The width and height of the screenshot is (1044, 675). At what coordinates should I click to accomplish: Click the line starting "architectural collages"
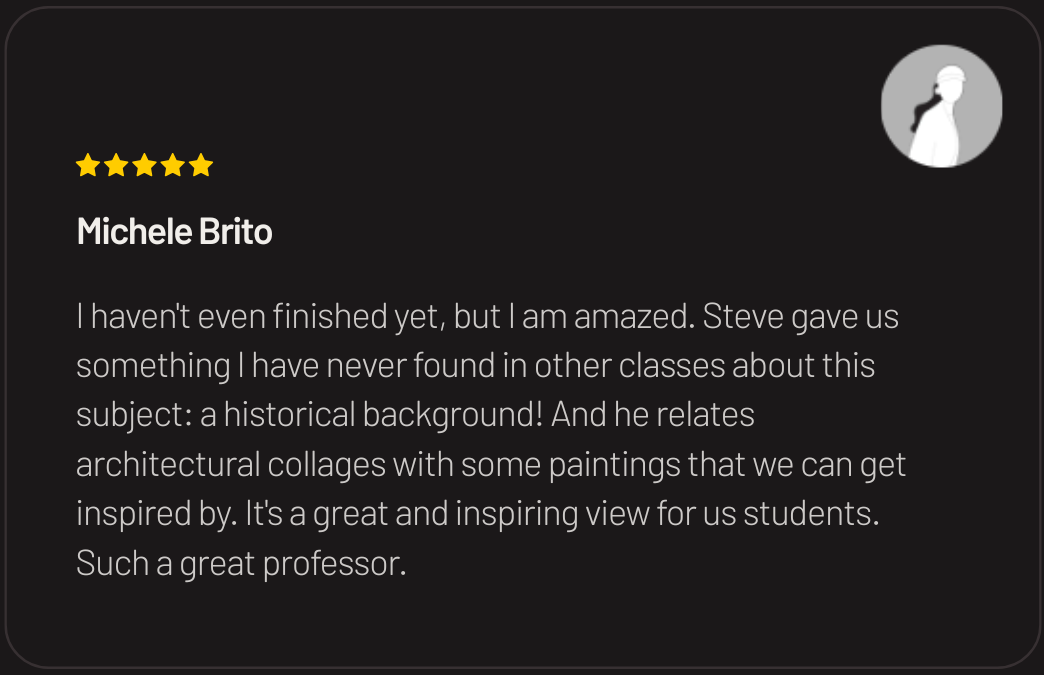[491, 465]
